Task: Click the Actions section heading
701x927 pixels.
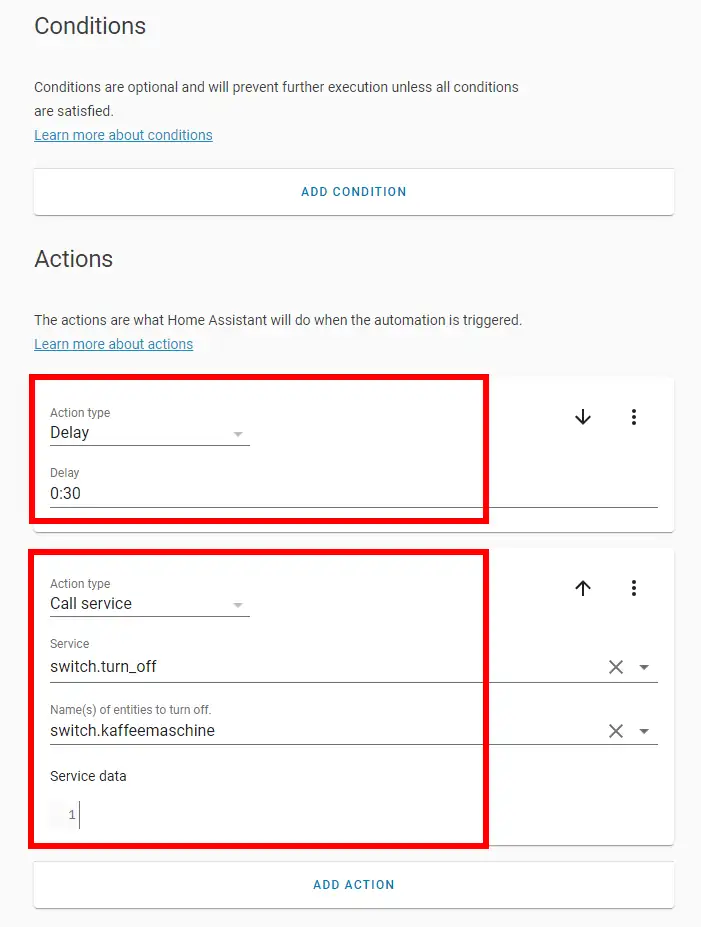Action: coord(73,259)
